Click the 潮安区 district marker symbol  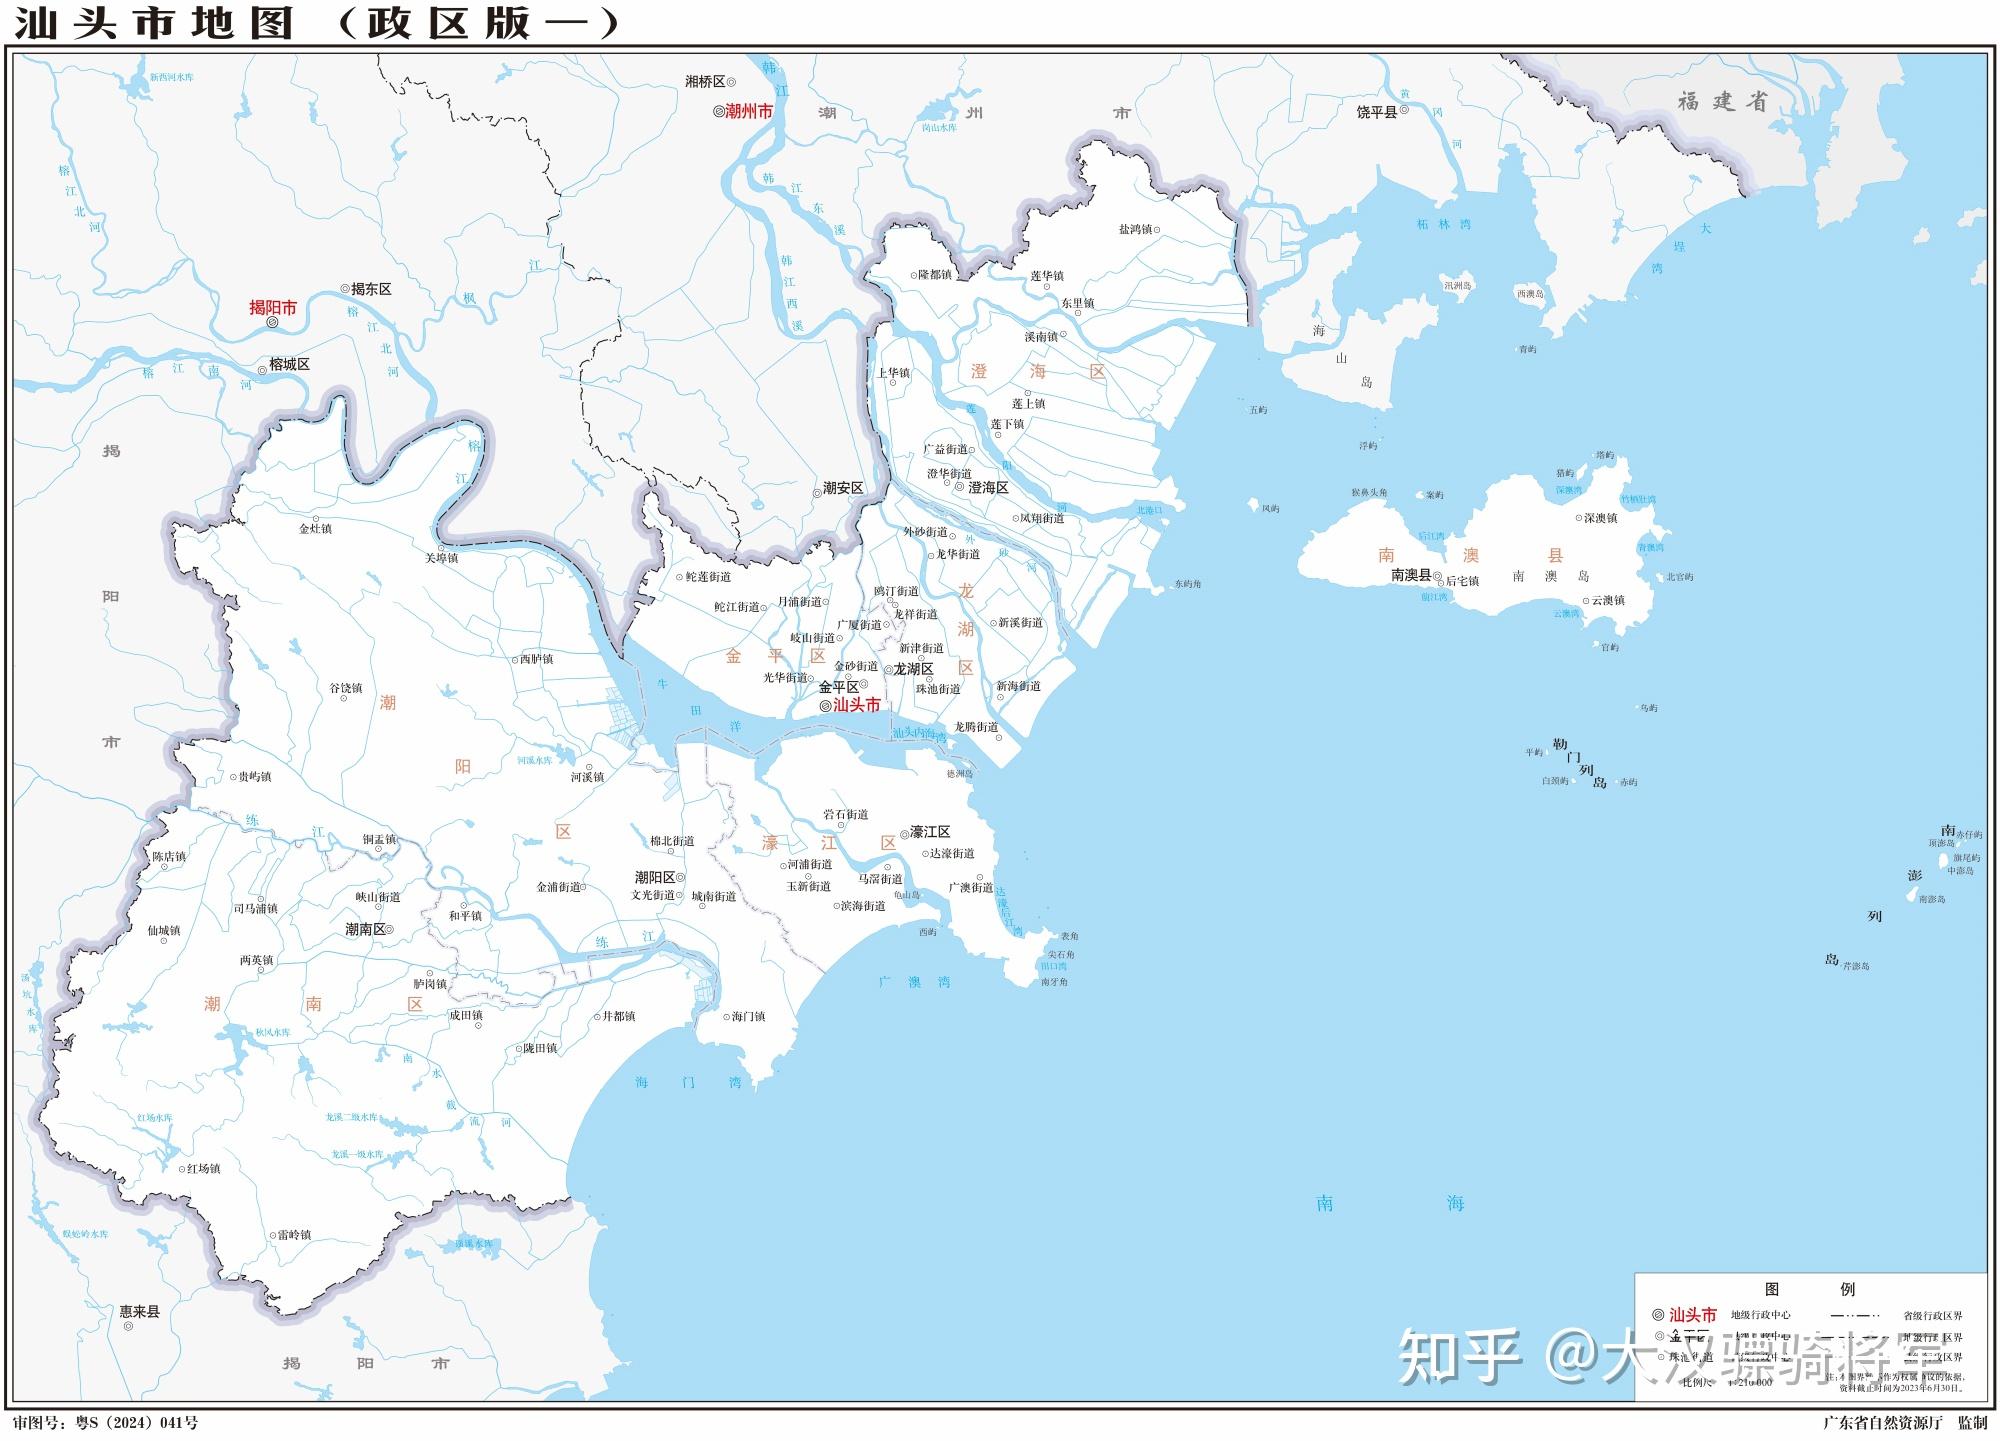click(817, 494)
